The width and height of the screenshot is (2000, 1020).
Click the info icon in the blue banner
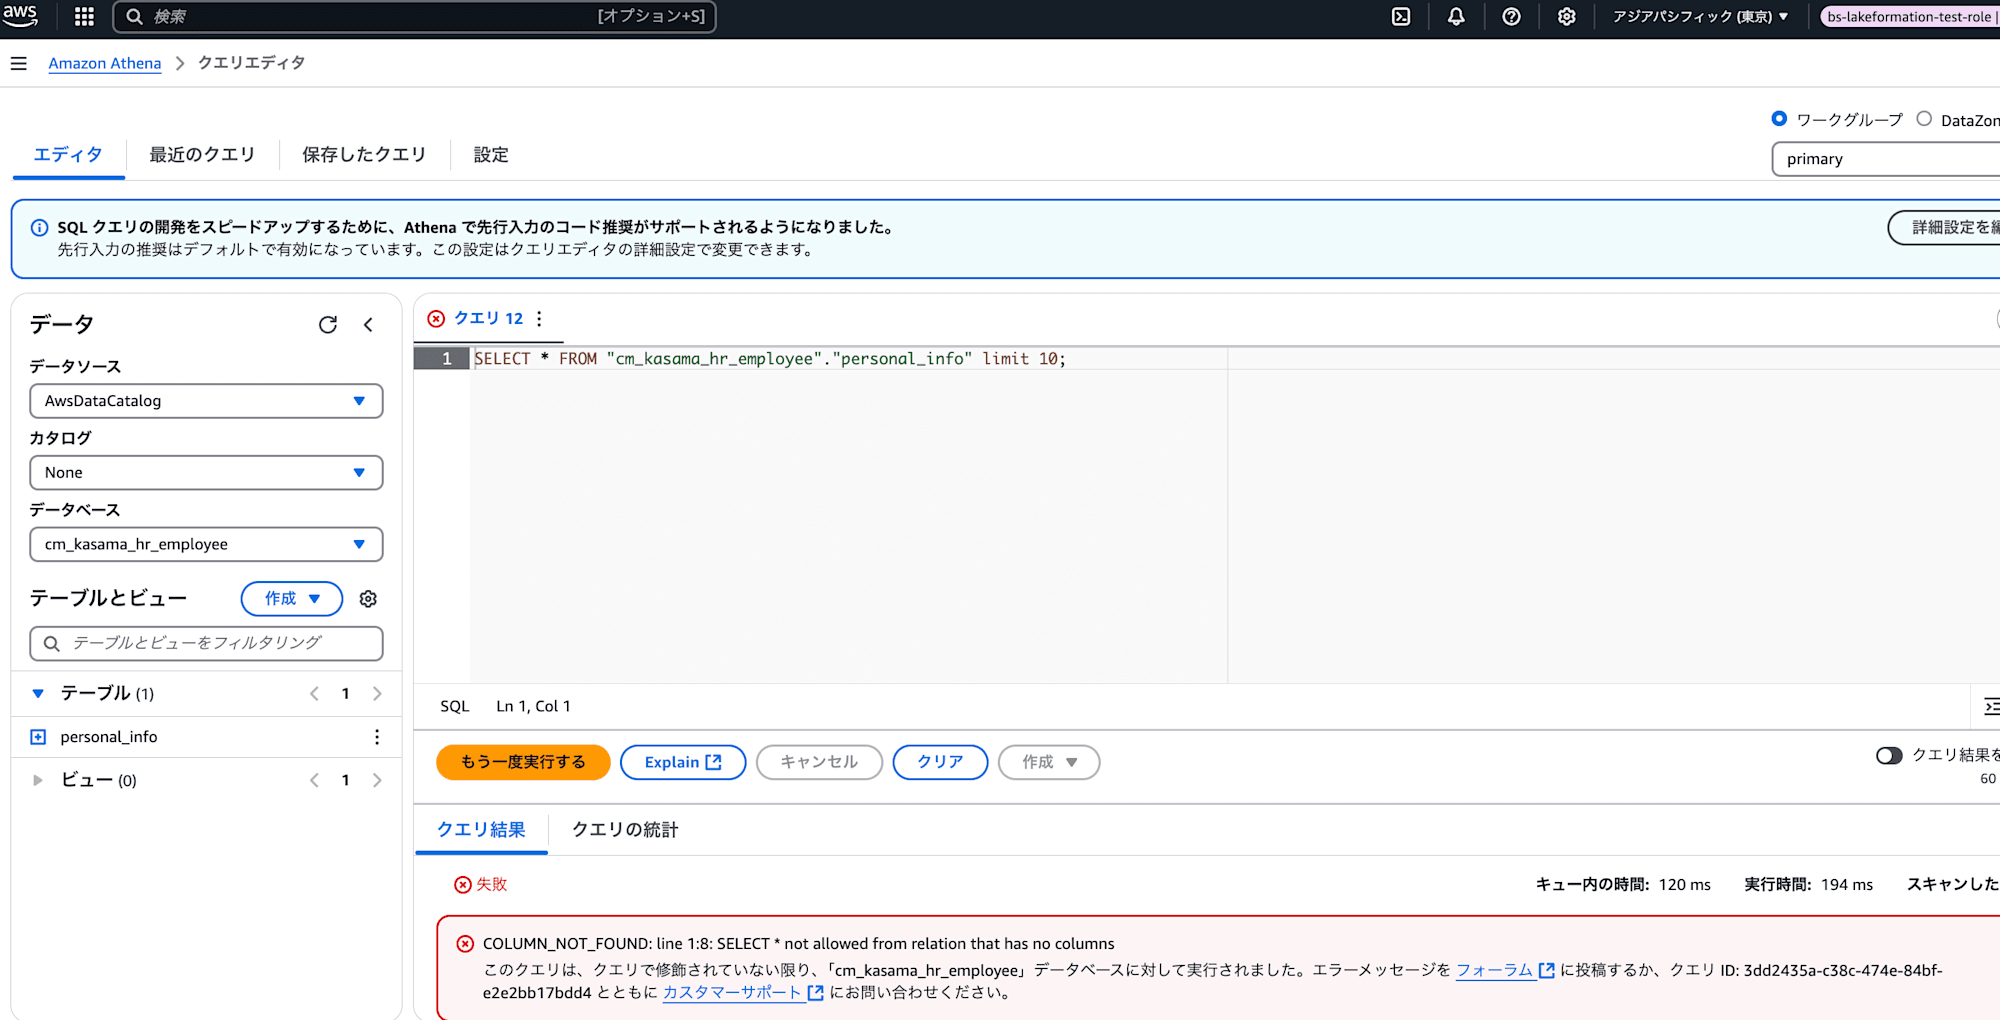click(x=39, y=228)
